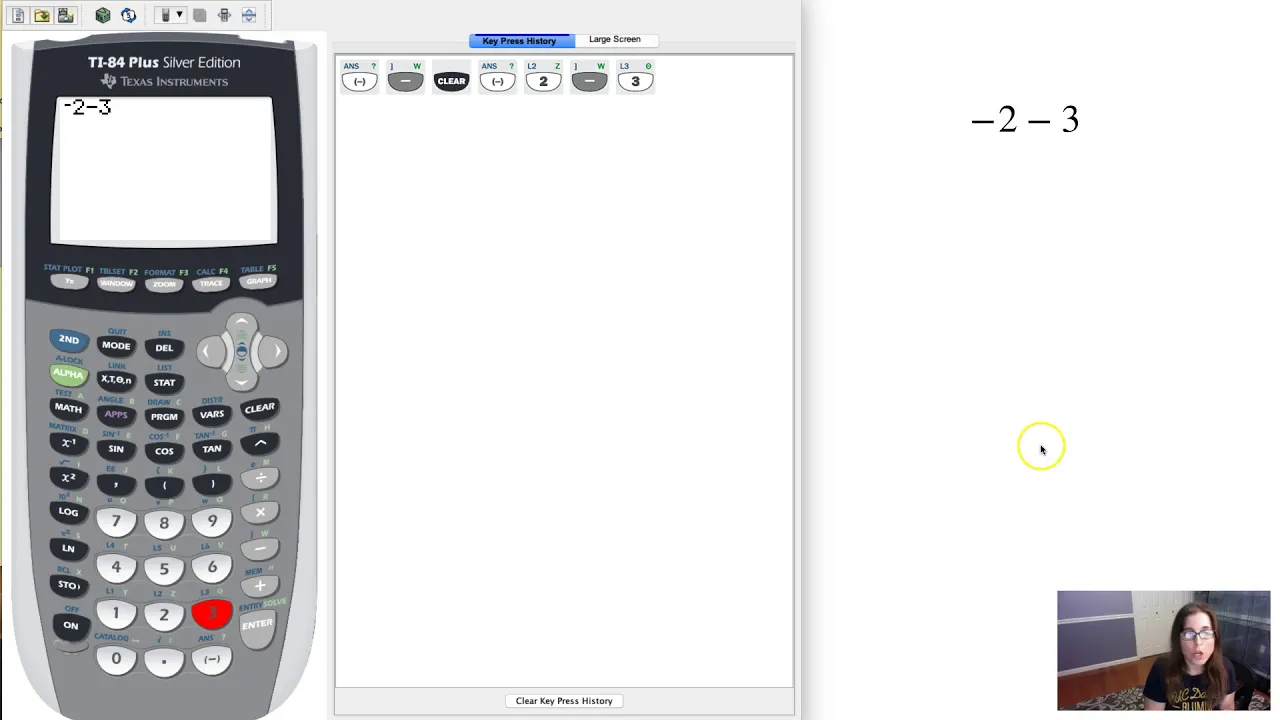
Task: Click the camera screenshot toolbar icon
Action: click(x=65, y=15)
